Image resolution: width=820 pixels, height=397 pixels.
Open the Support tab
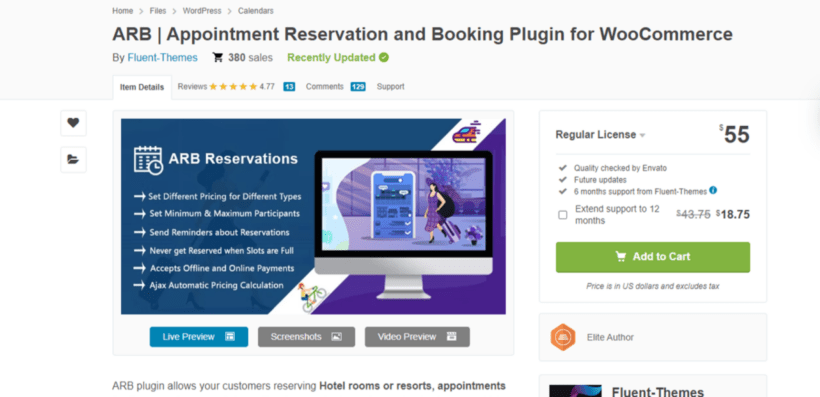(391, 87)
